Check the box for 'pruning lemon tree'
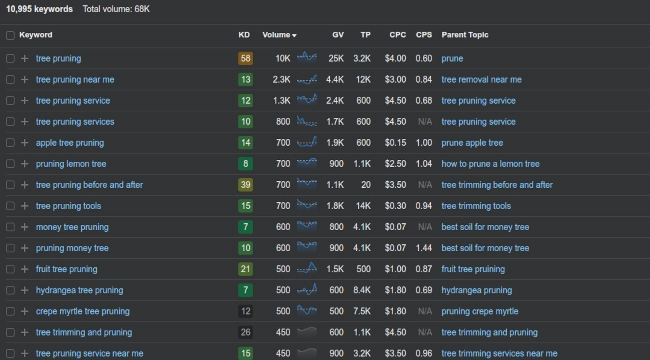The height and width of the screenshot is (360, 650). coord(10,164)
